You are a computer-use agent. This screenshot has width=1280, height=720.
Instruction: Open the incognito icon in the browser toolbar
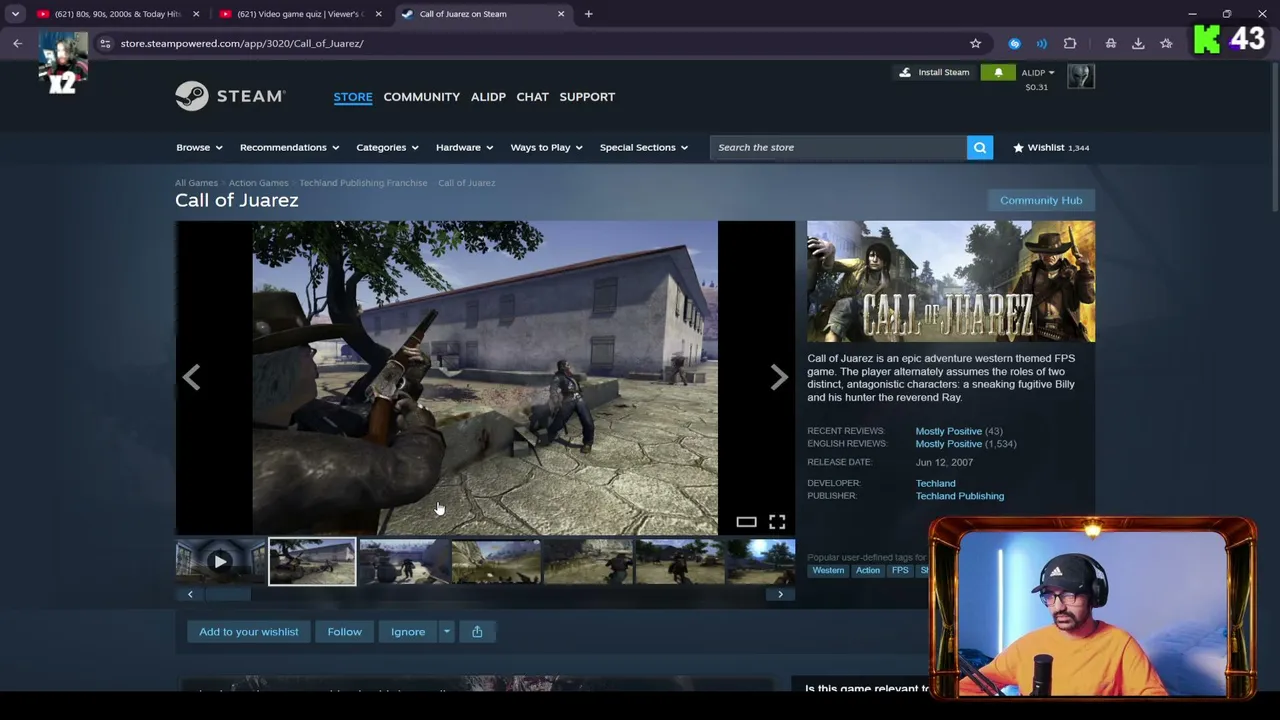pos(1110,43)
